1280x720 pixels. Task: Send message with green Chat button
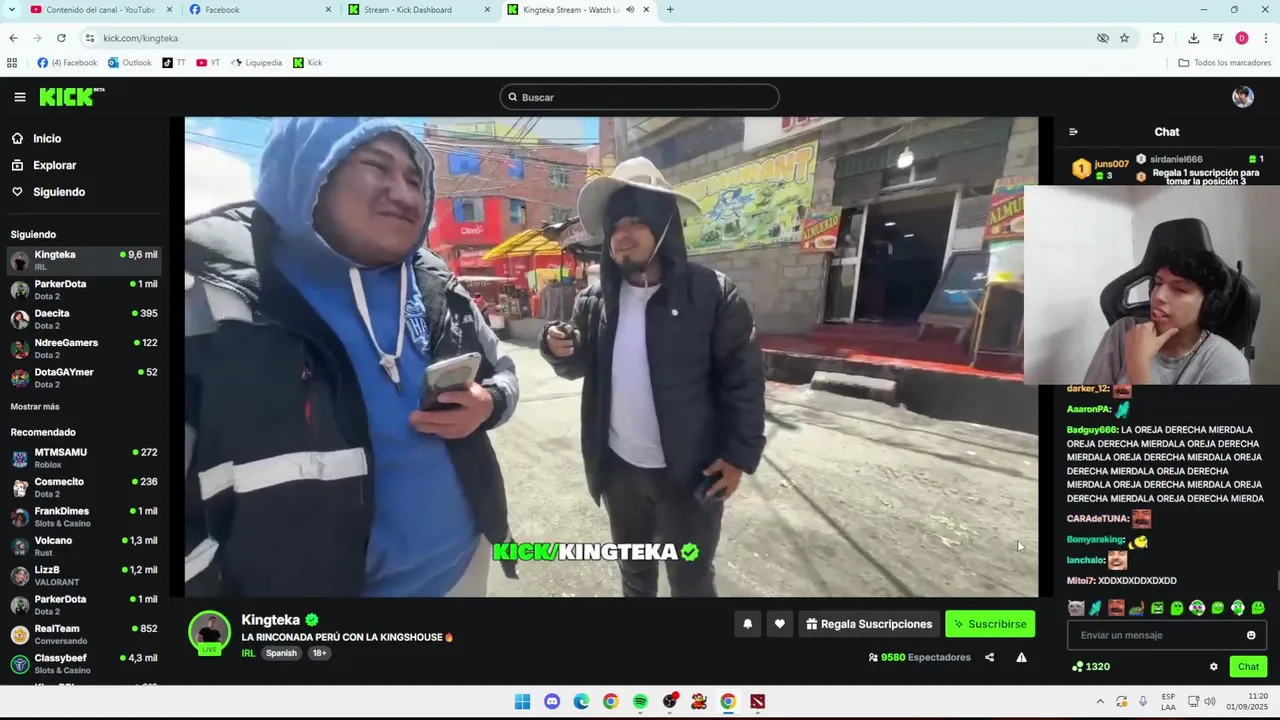coord(1248,667)
